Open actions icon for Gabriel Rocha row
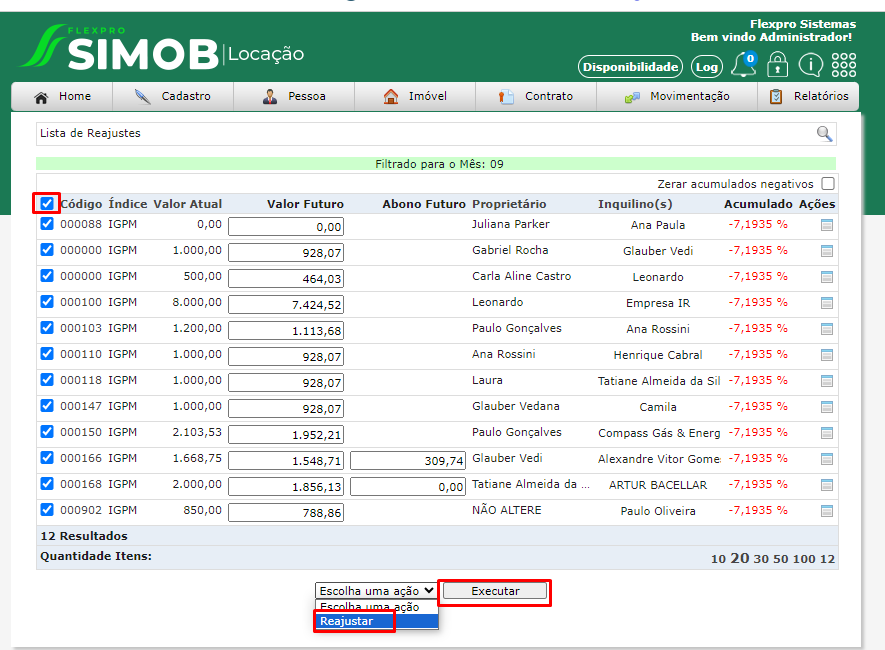 (x=827, y=251)
